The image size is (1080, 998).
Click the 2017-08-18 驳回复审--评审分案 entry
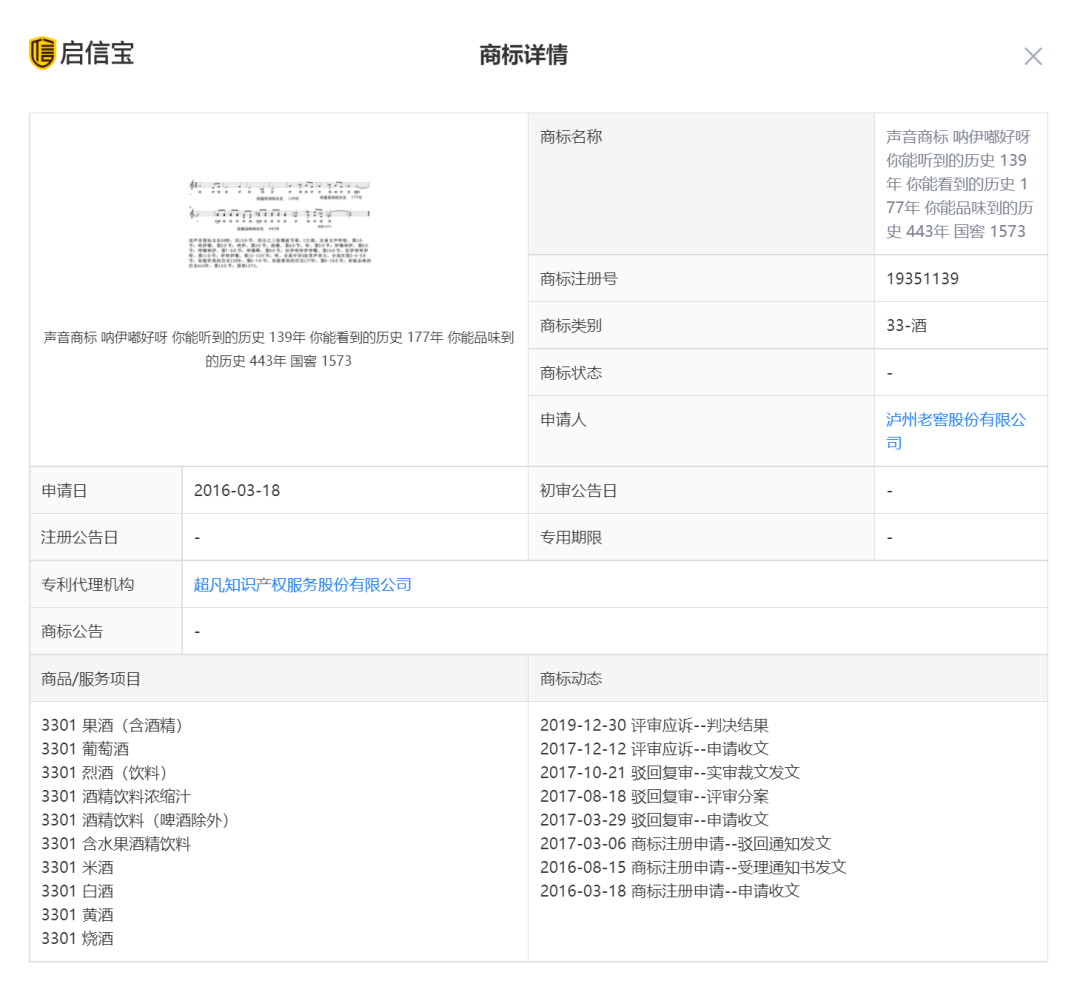click(x=654, y=796)
